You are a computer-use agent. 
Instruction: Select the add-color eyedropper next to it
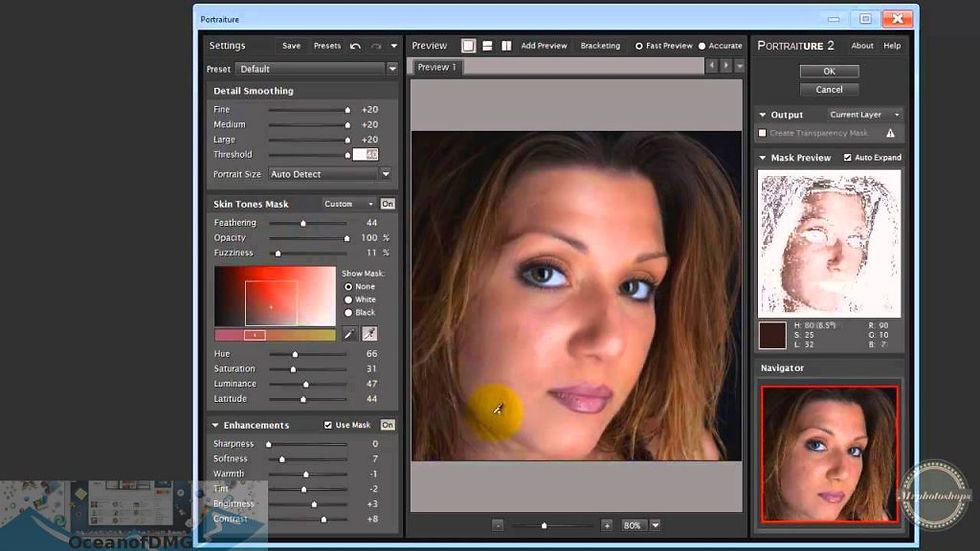[x=369, y=334]
